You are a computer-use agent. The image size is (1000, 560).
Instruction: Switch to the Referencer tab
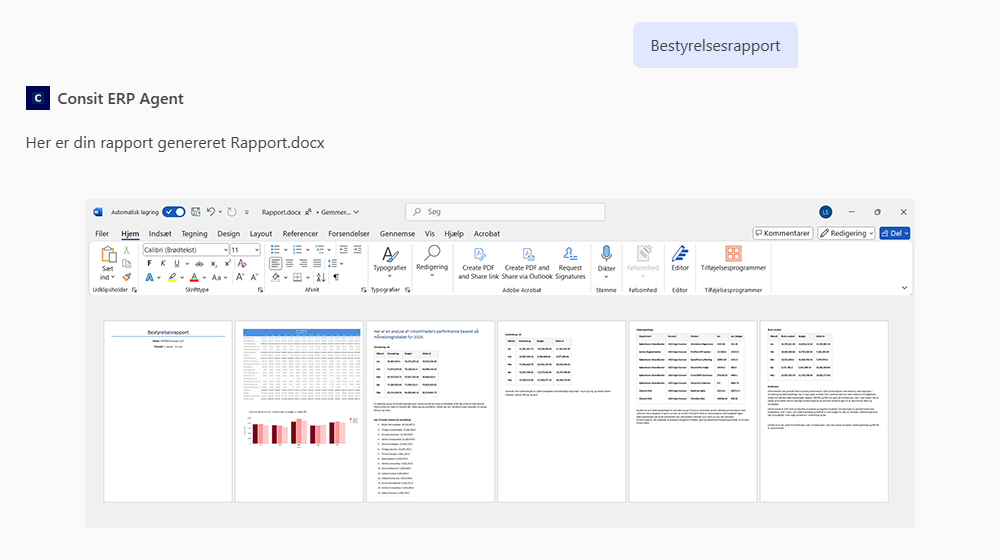[x=300, y=234]
